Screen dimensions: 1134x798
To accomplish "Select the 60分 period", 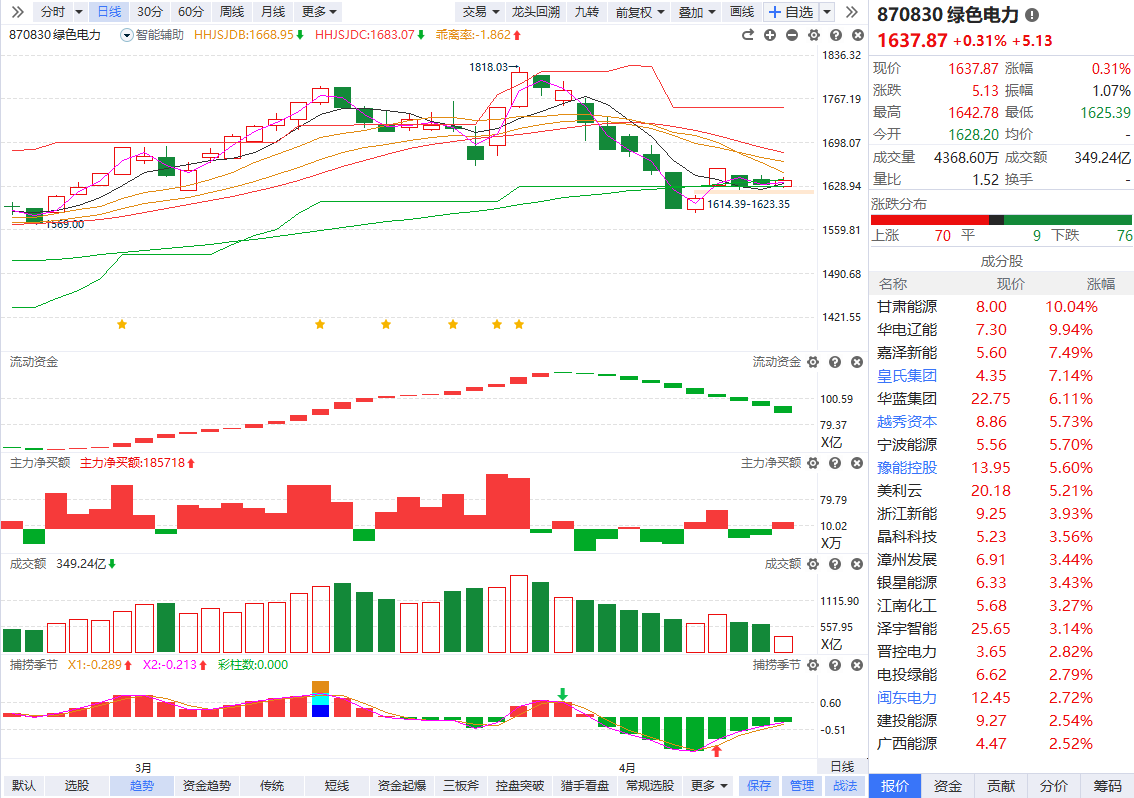I will [190, 12].
